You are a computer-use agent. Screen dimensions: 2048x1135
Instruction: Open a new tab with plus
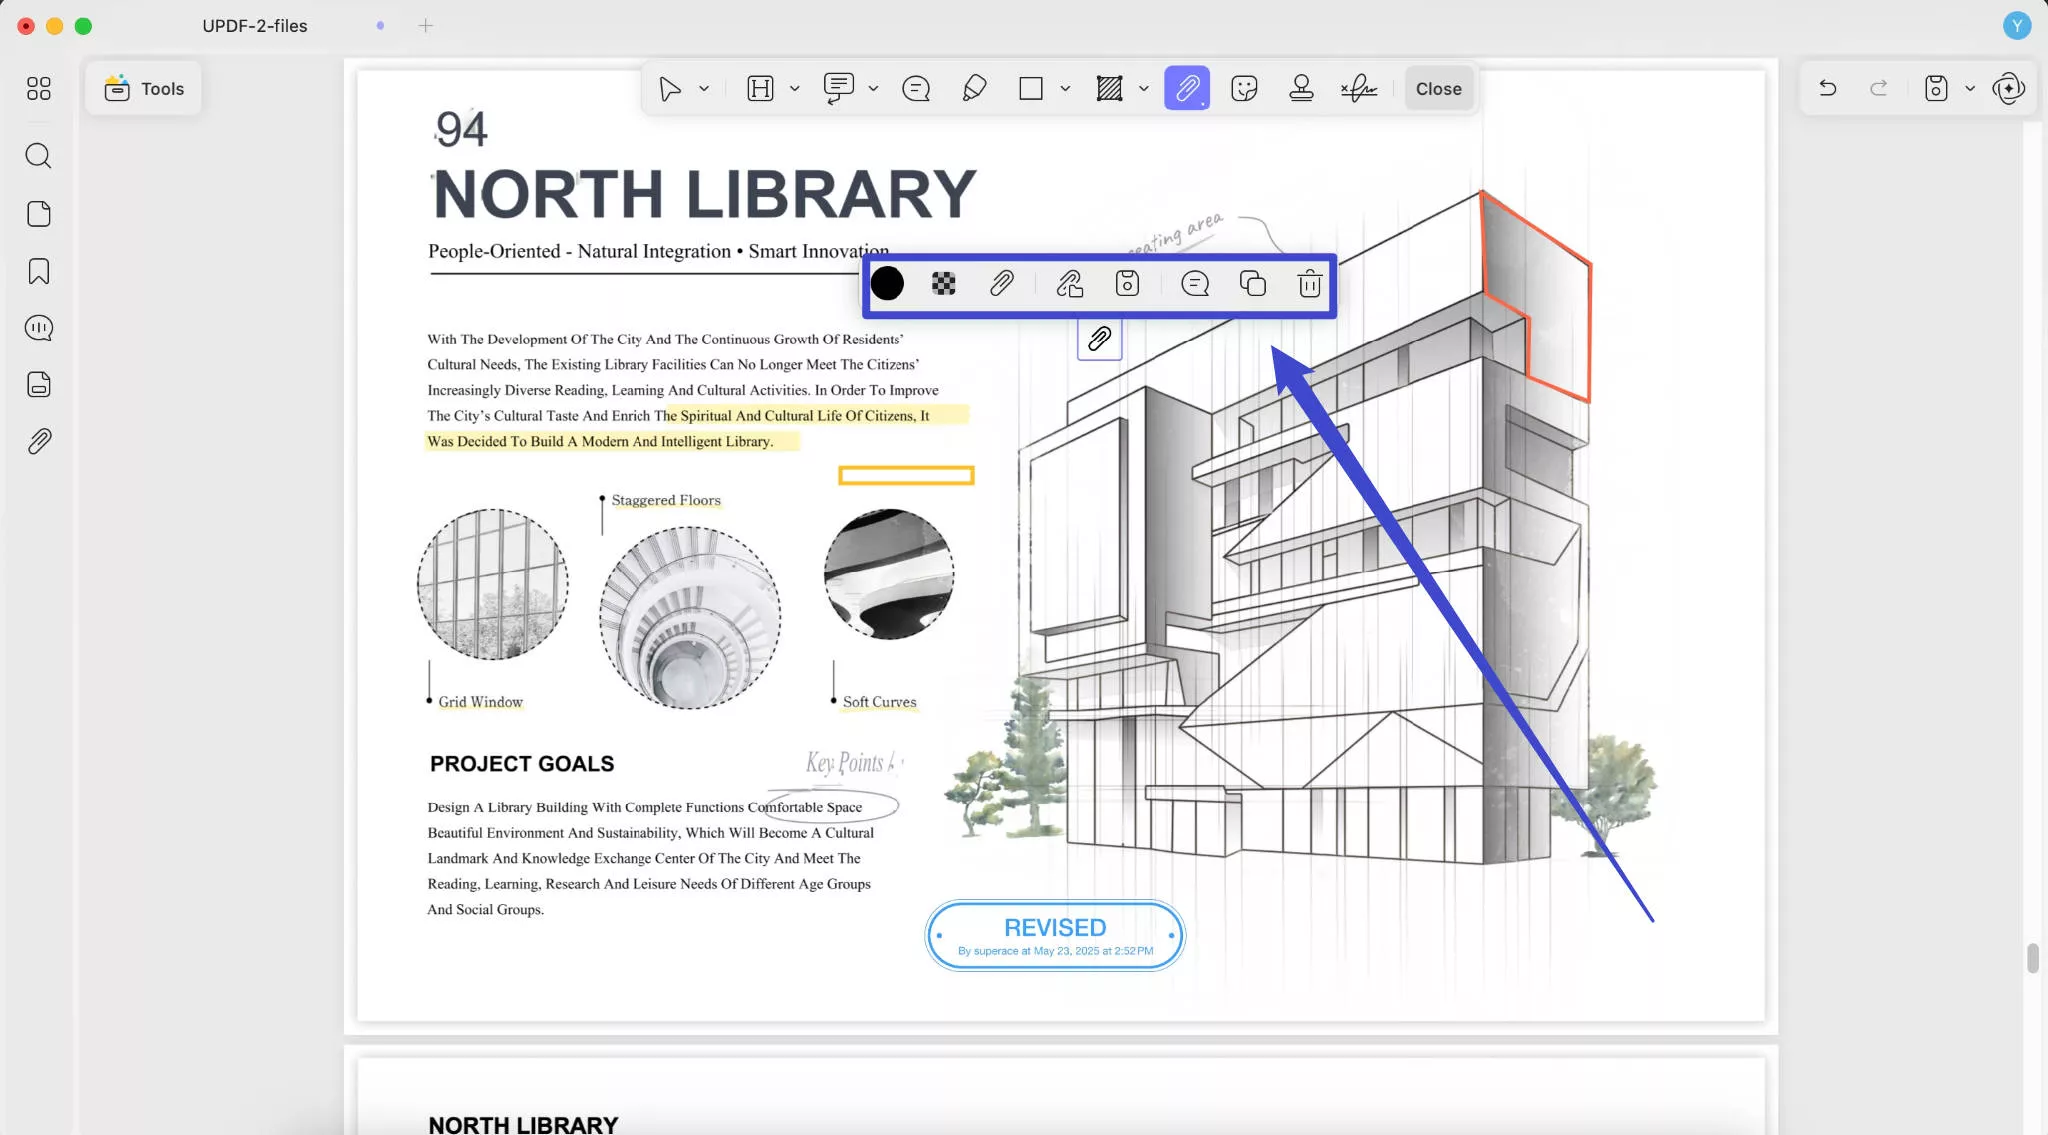pos(425,26)
